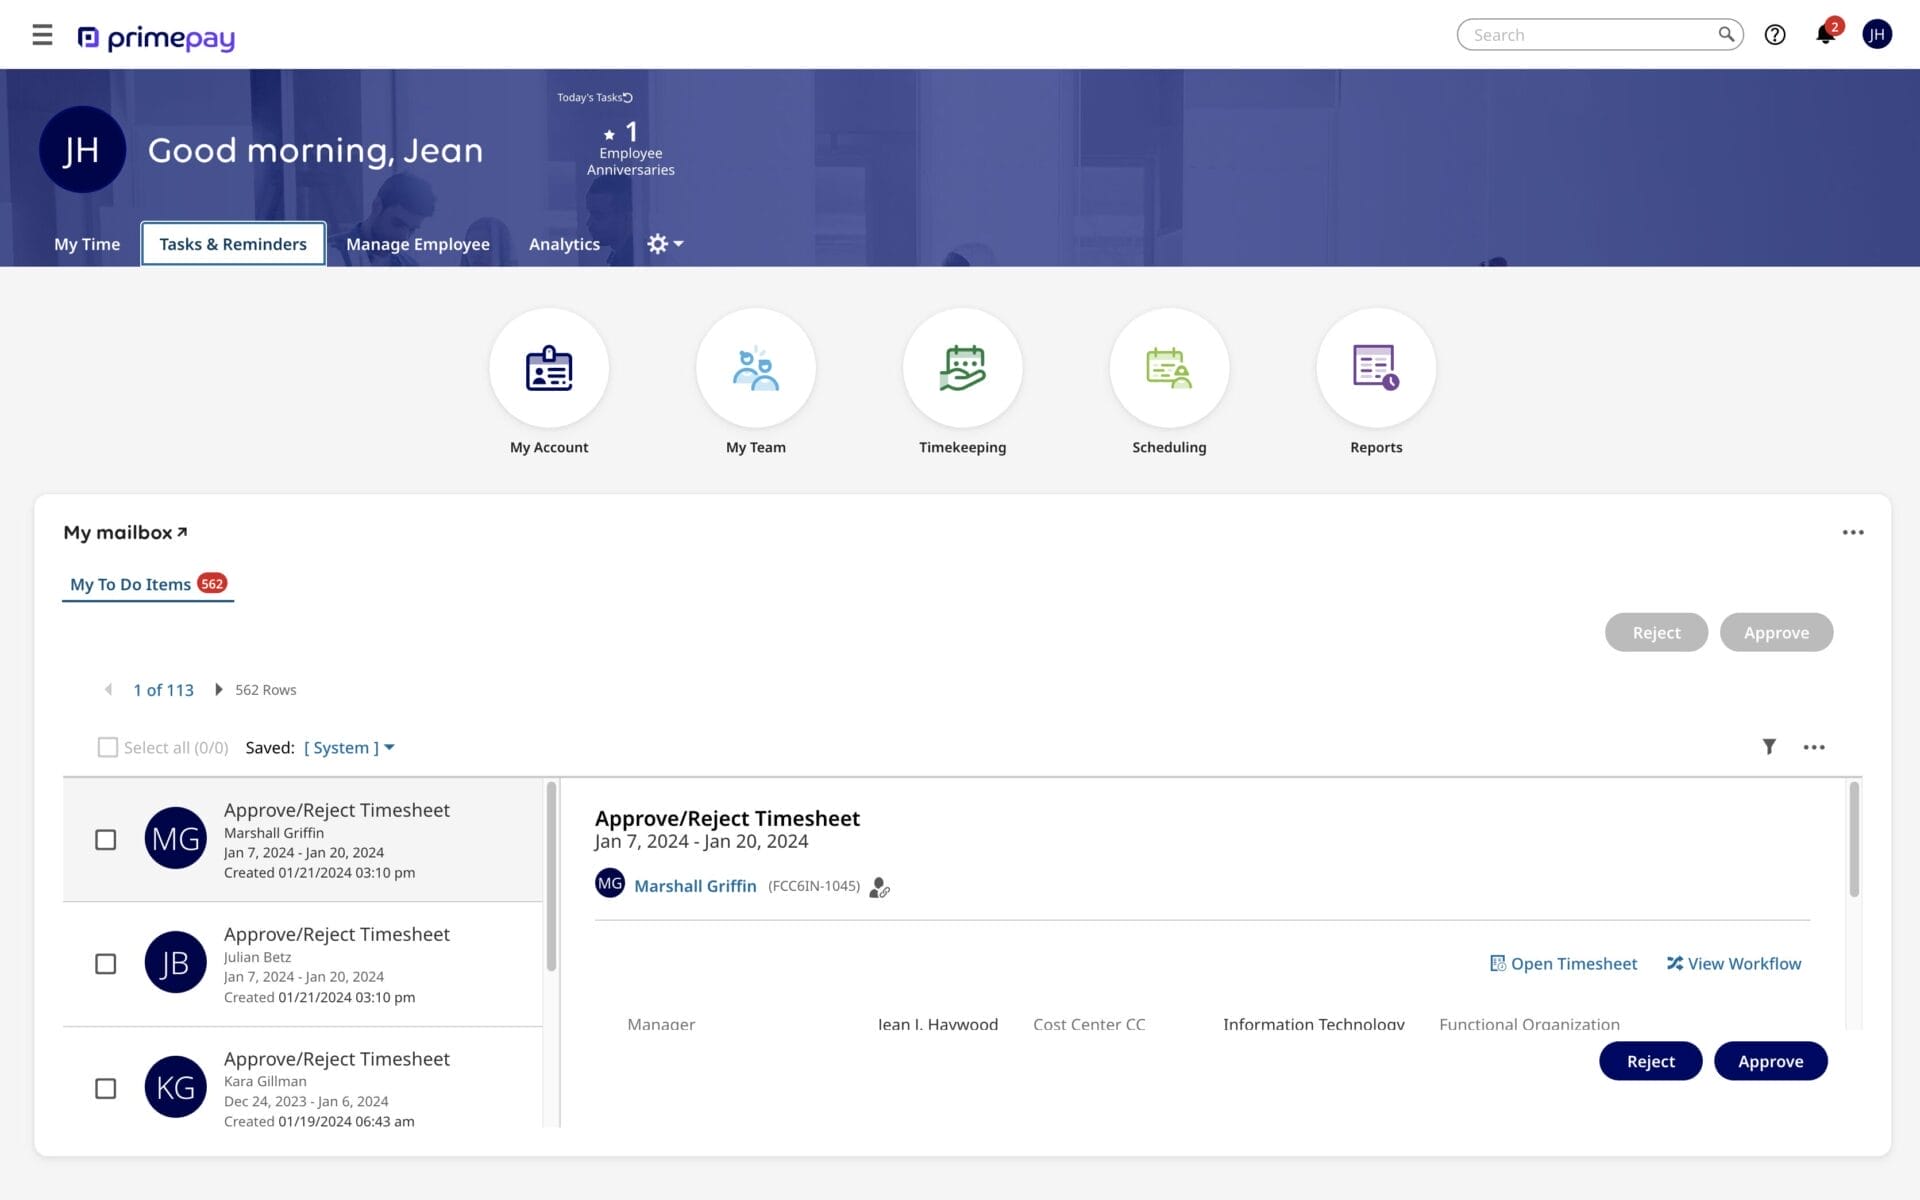Switch to My Time tab
This screenshot has height=1200, width=1920.
click(x=86, y=243)
